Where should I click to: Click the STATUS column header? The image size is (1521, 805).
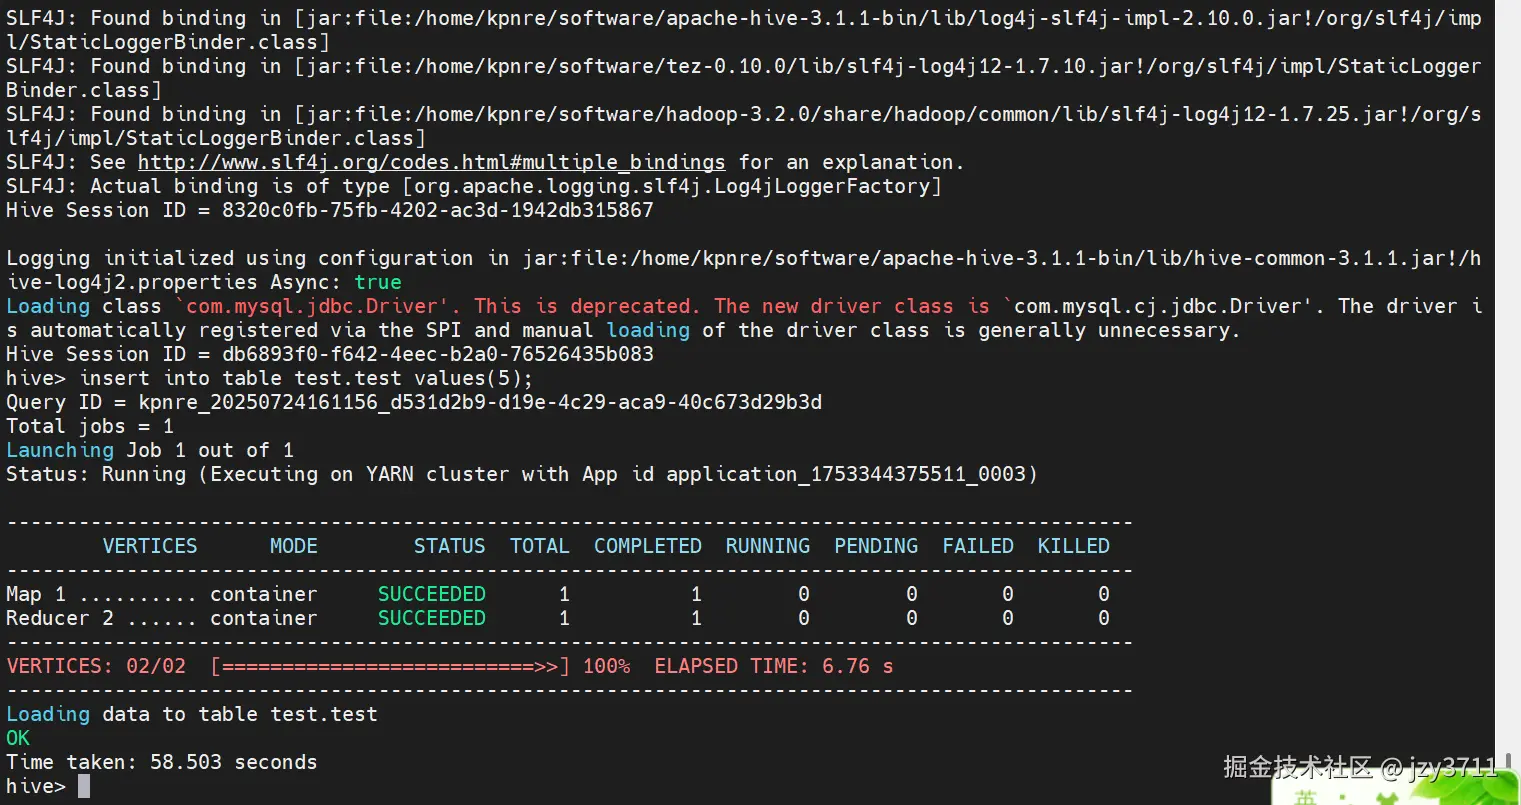pyautogui.click(x=450, y=546)
